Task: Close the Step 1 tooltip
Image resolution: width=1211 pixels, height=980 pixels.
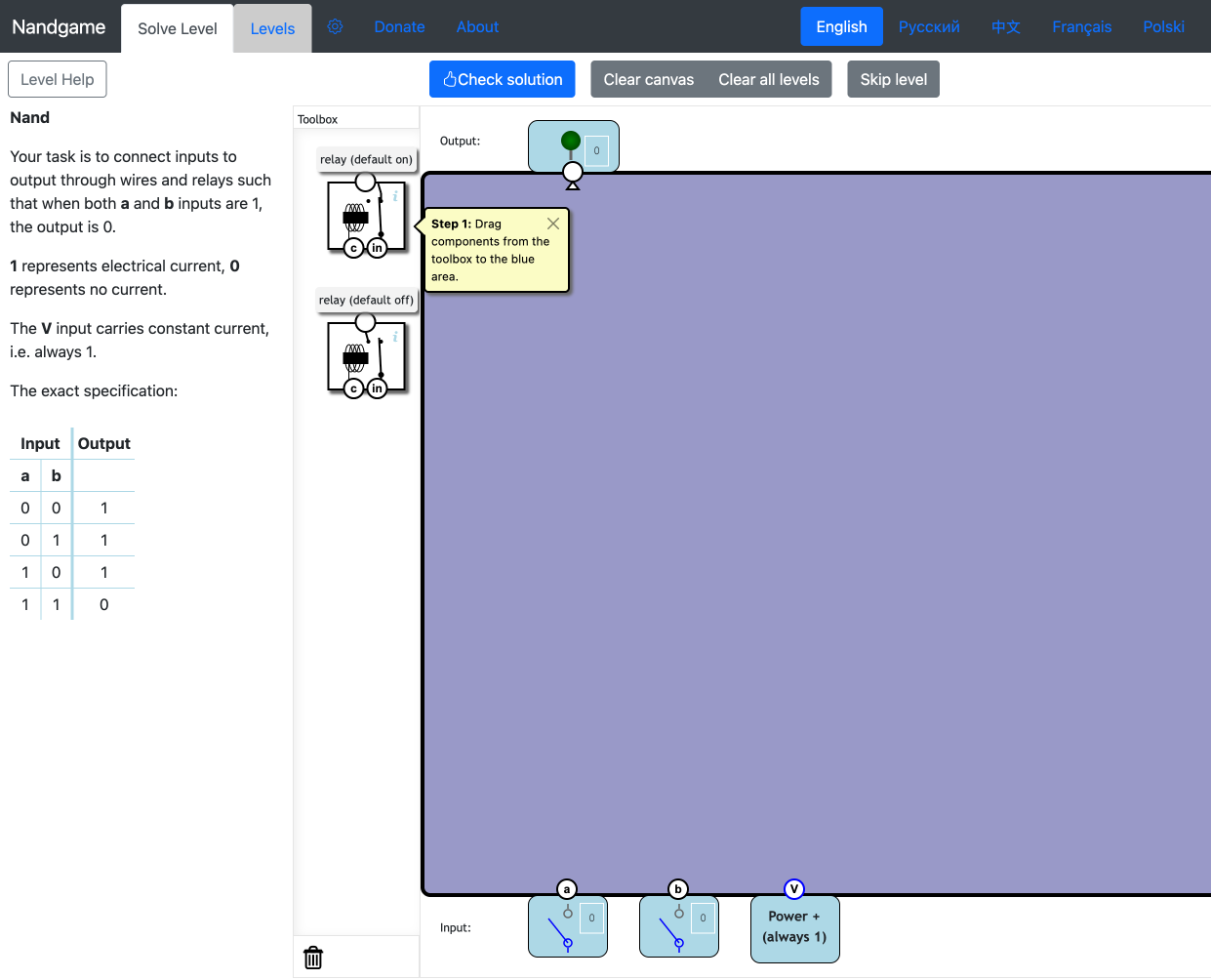Action: click(x=553, y=223)
